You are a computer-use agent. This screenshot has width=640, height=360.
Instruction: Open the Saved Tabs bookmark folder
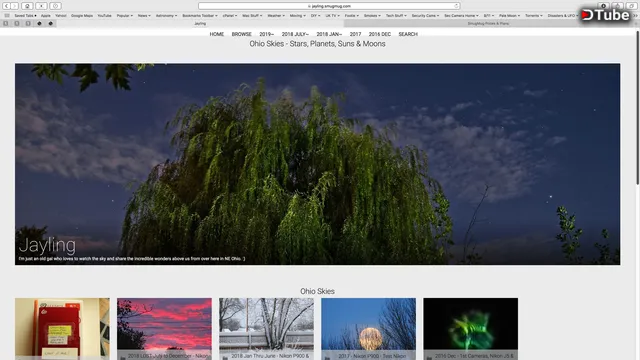click(x=25, y=16)
